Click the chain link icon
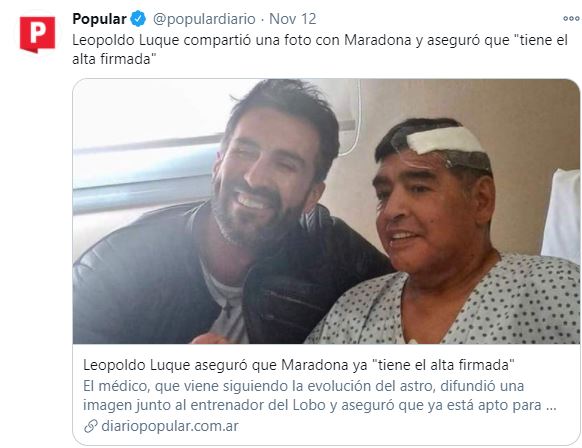582x448 pixels. click(91, 426)
